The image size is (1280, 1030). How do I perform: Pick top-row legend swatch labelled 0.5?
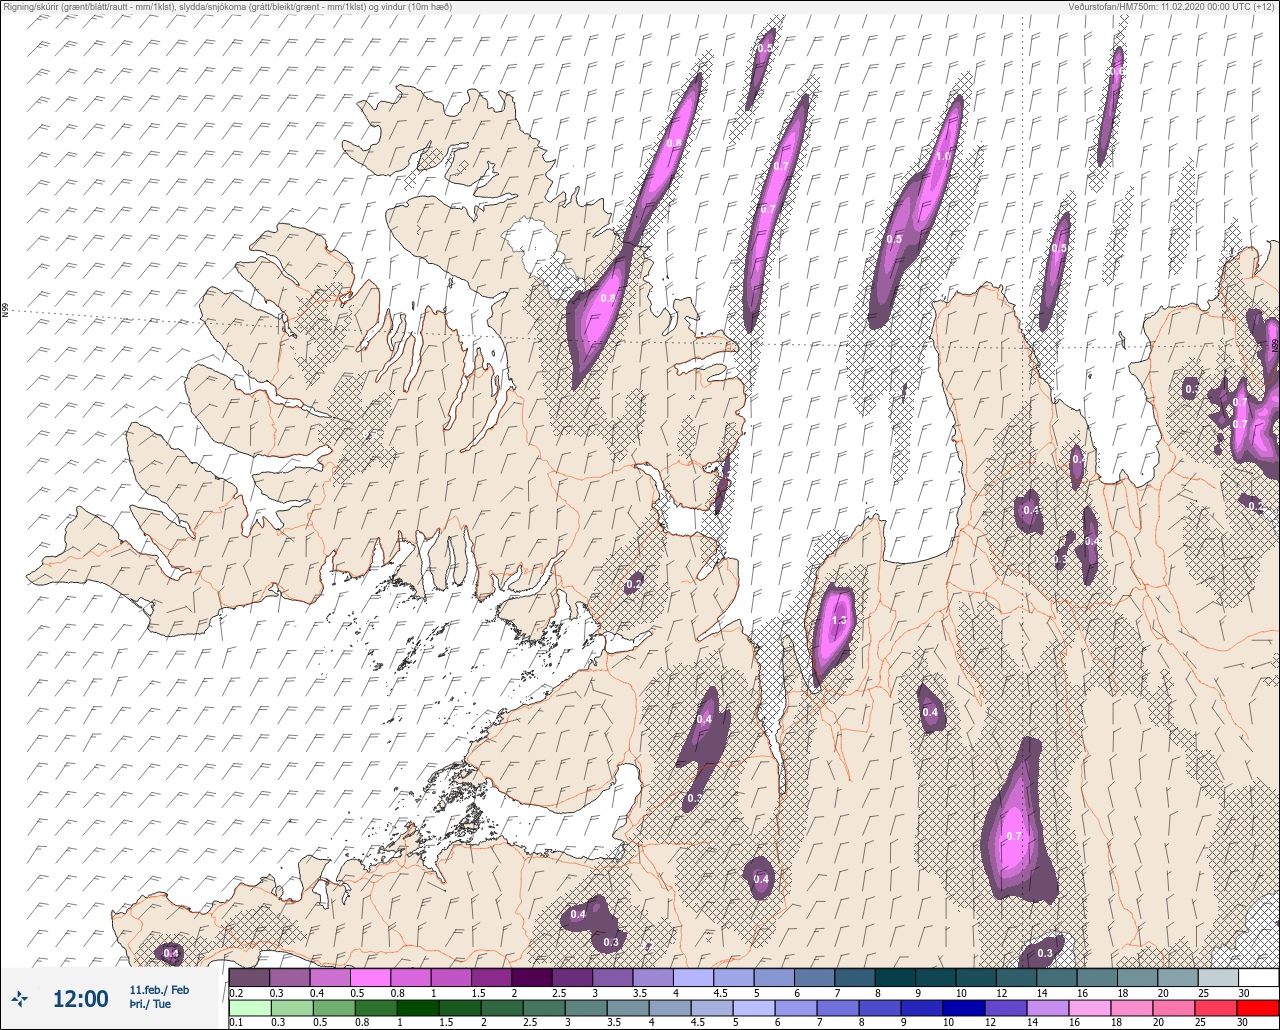(370, 977)
